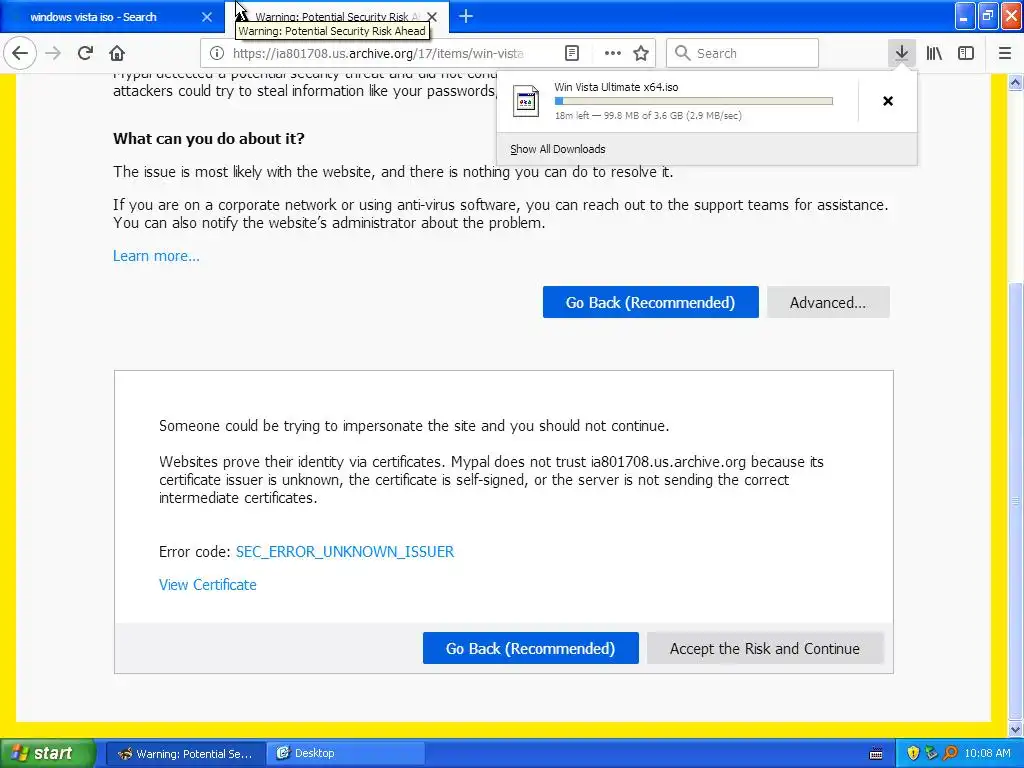Minimize the browser window
Image resolution: width=1024 pixels, height=768 pixels.
965,16
